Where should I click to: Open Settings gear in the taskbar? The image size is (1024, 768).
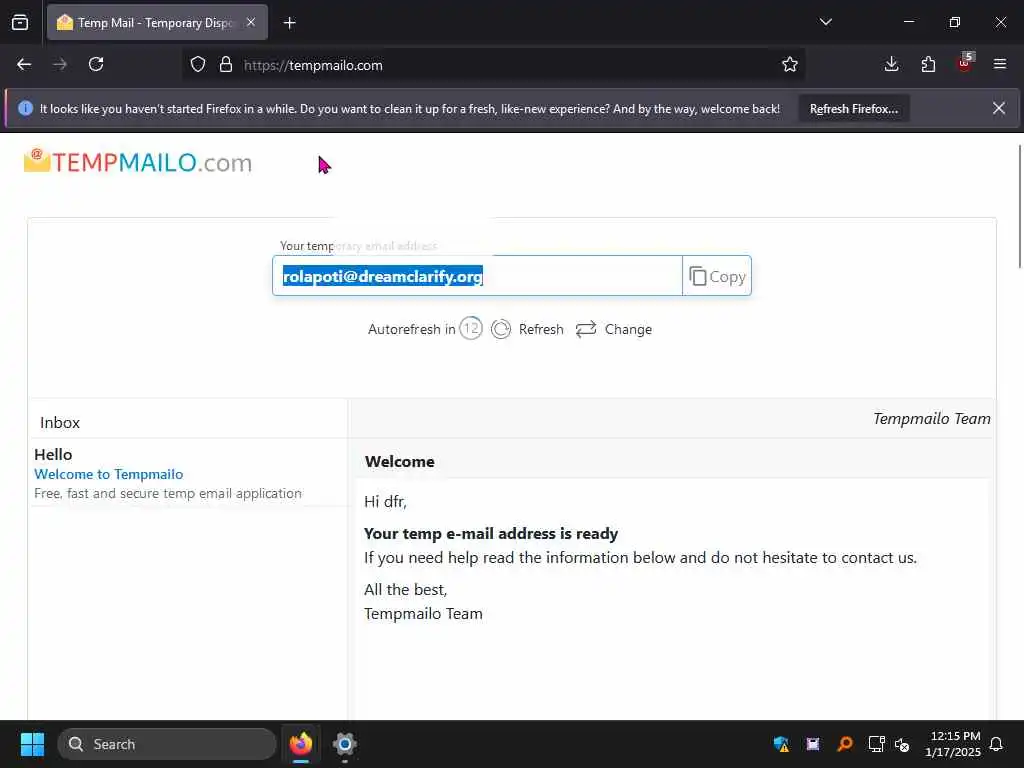(x=344, y=744)
